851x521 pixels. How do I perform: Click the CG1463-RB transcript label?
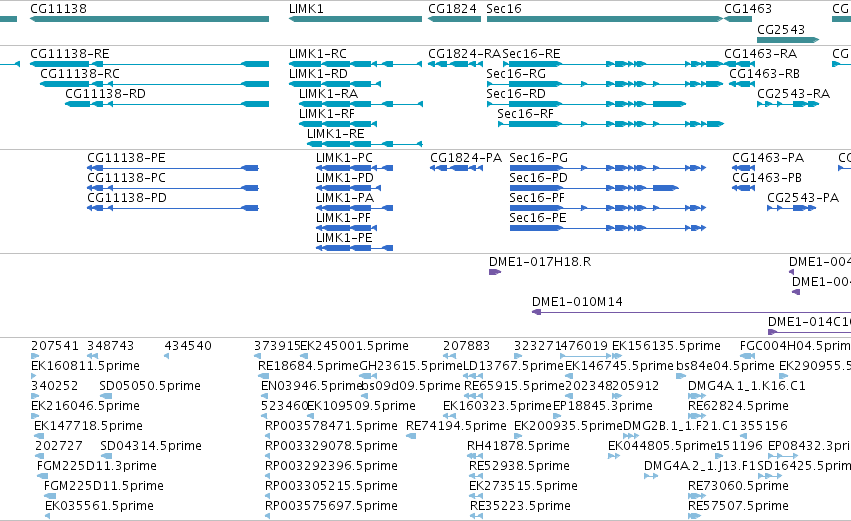(x=764, y=74)
